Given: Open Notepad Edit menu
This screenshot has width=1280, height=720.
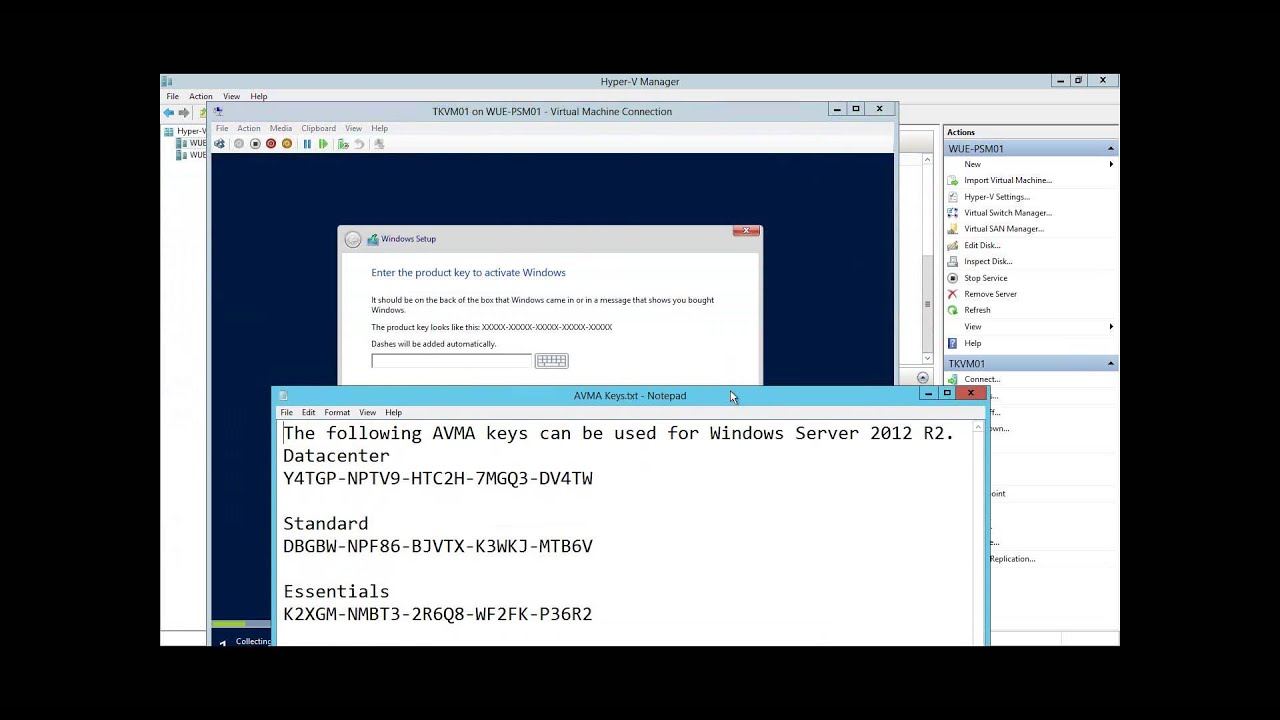Looking at the screenshot, I should (308, 413).
